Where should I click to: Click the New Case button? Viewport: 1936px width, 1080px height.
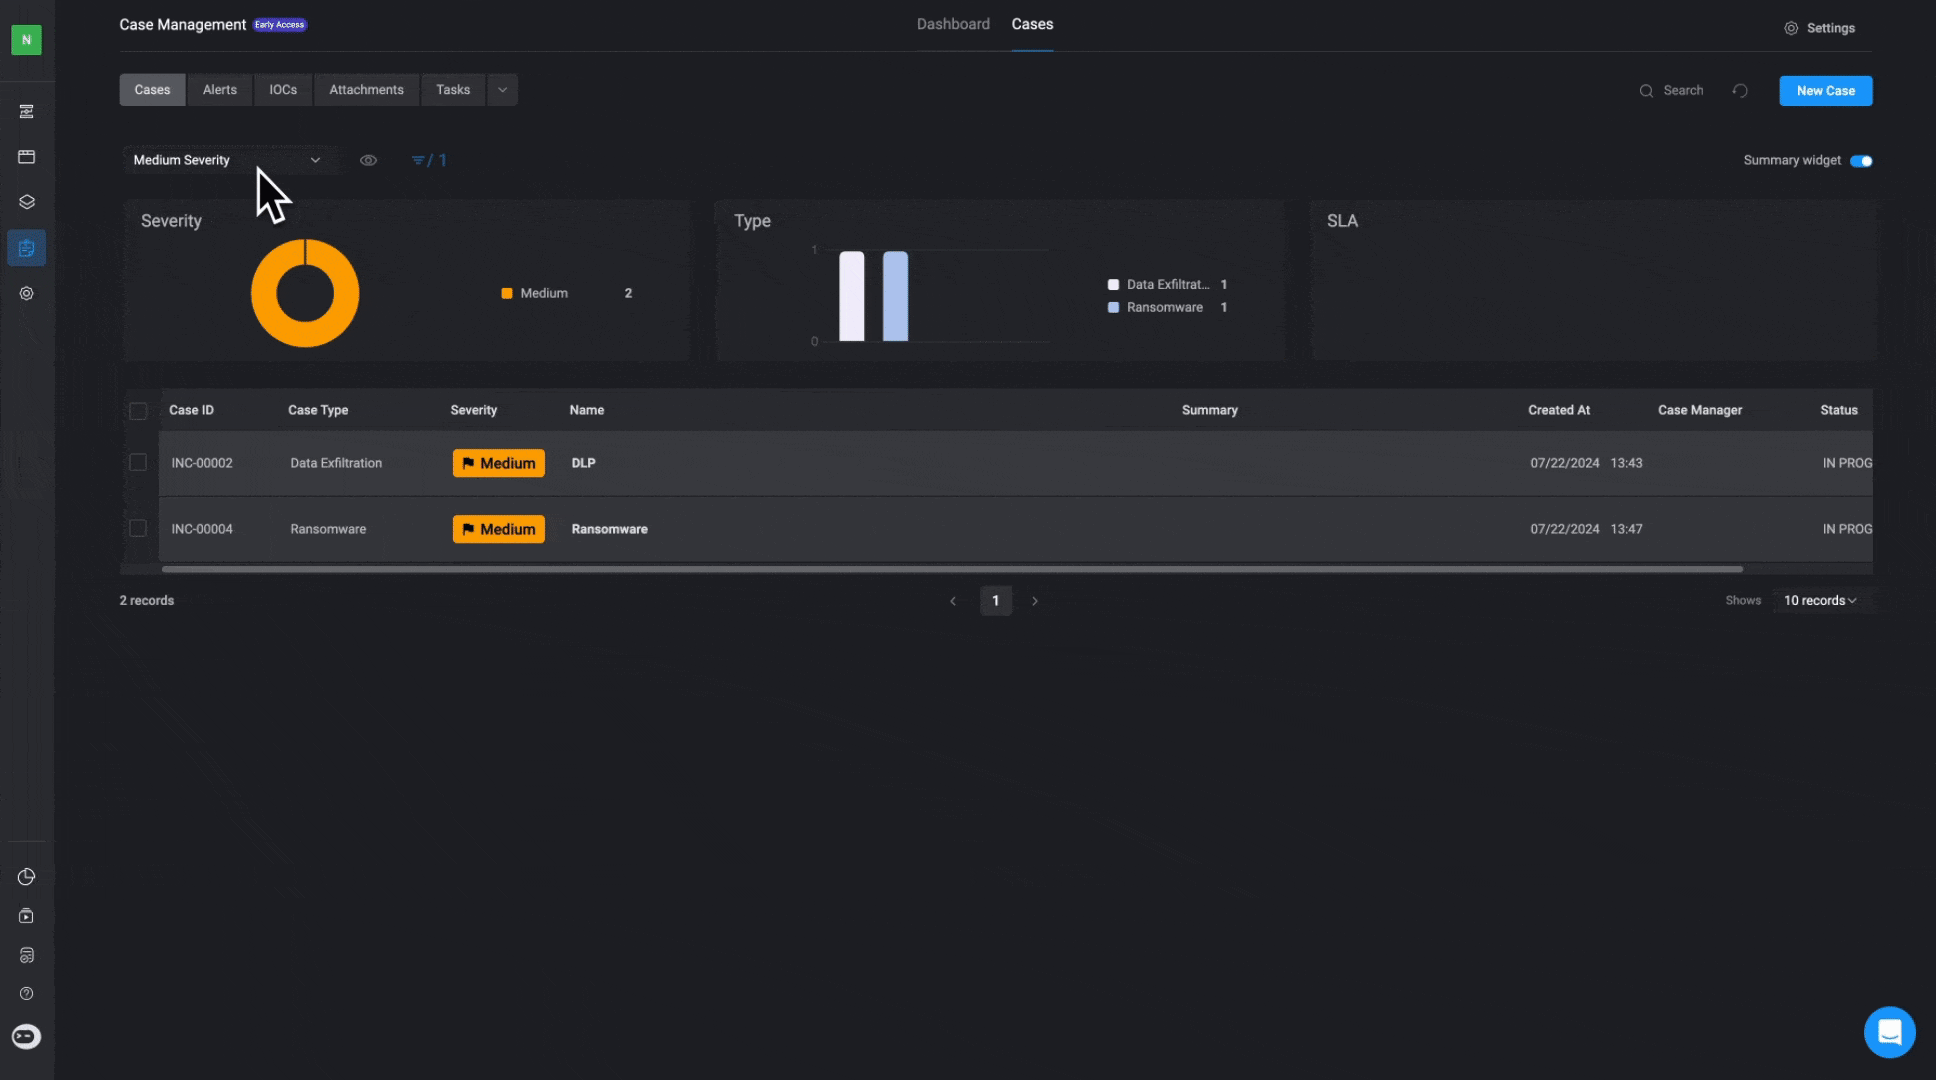click(1825, 91)
